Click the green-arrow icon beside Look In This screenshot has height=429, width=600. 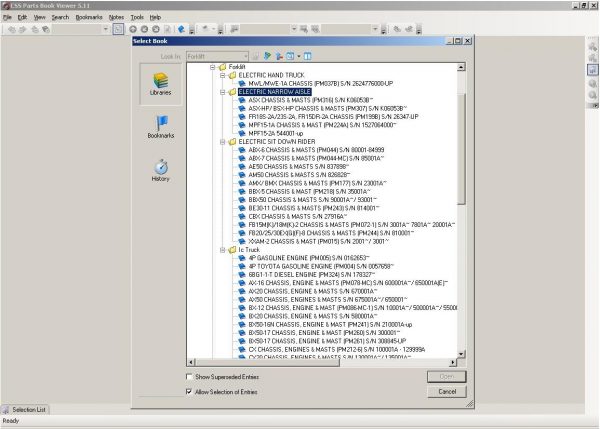pyautogui.click(x=267, y=56)
